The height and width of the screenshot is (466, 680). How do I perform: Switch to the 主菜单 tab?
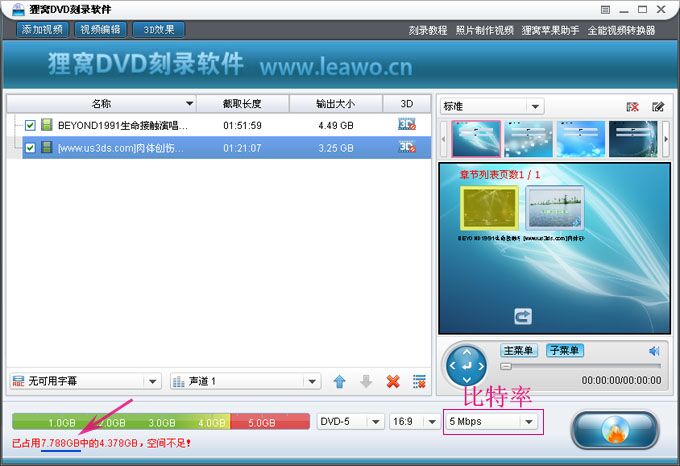click(519, 350)
